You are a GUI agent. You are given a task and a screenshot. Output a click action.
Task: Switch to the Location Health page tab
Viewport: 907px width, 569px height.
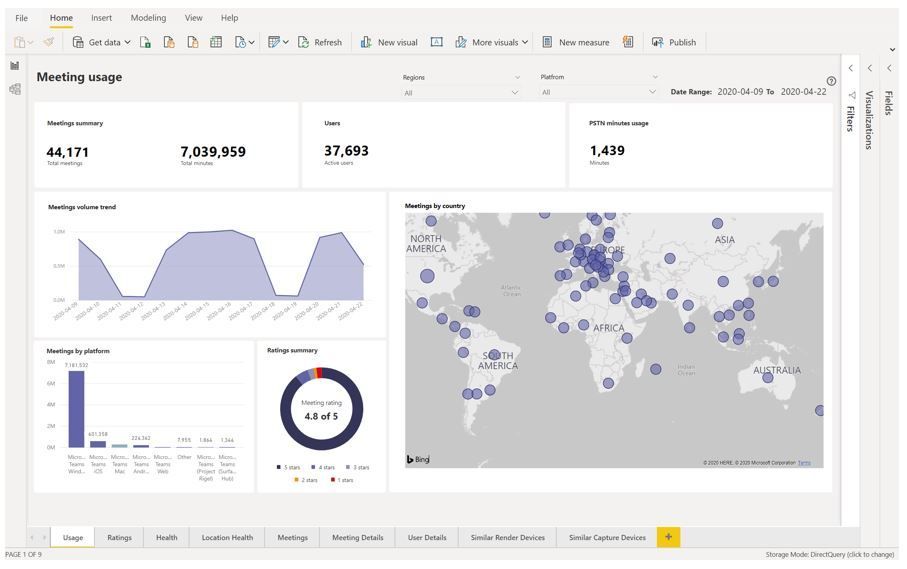(227, 537)
